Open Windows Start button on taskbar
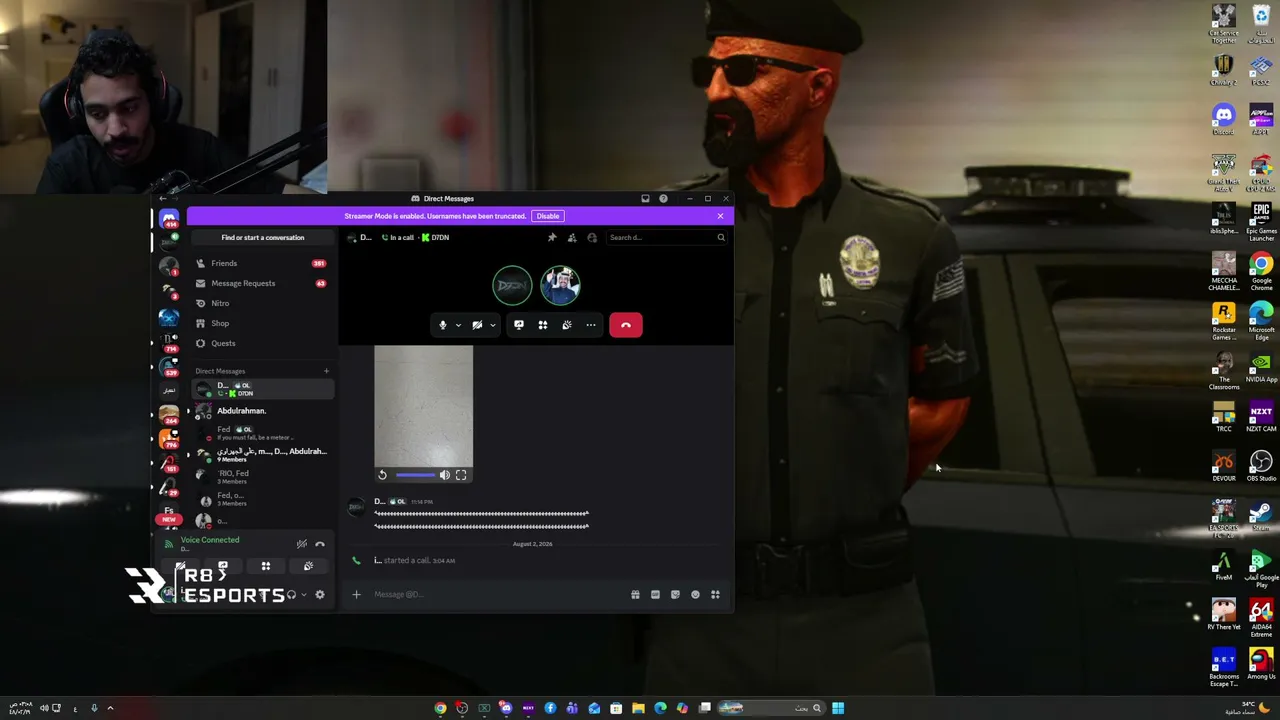 click(838, 708)
